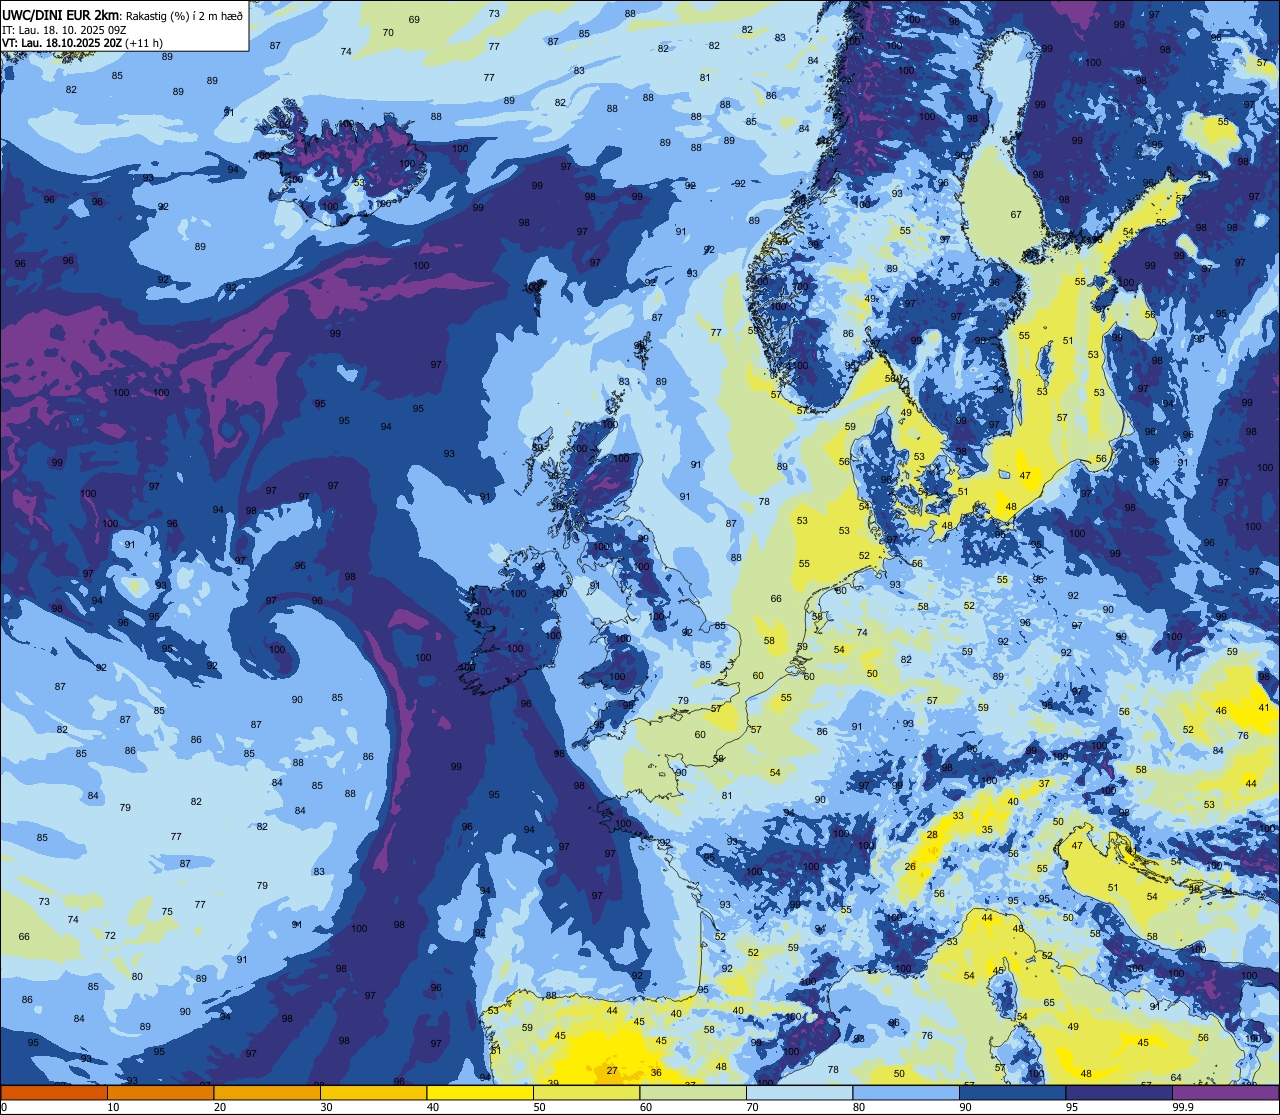Pick the 10–20 orange legend swatch

coord(160,1092)
